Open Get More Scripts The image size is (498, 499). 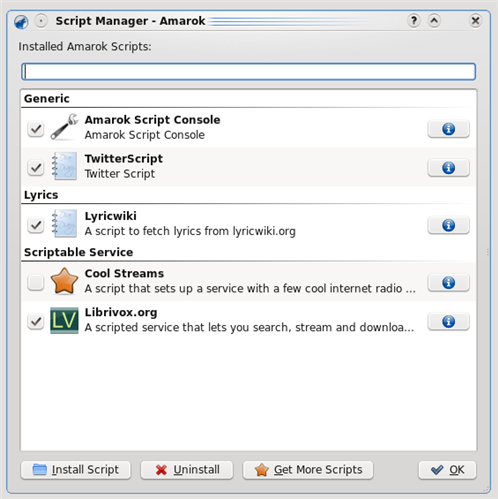coord(308,470)
